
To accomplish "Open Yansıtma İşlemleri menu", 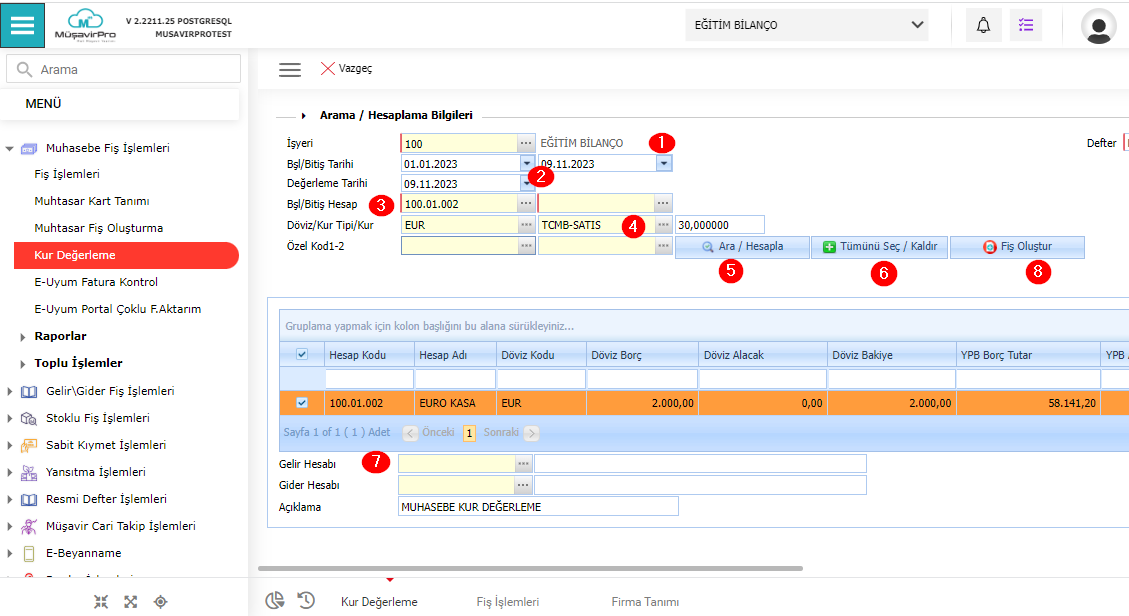I will [96, 472].
